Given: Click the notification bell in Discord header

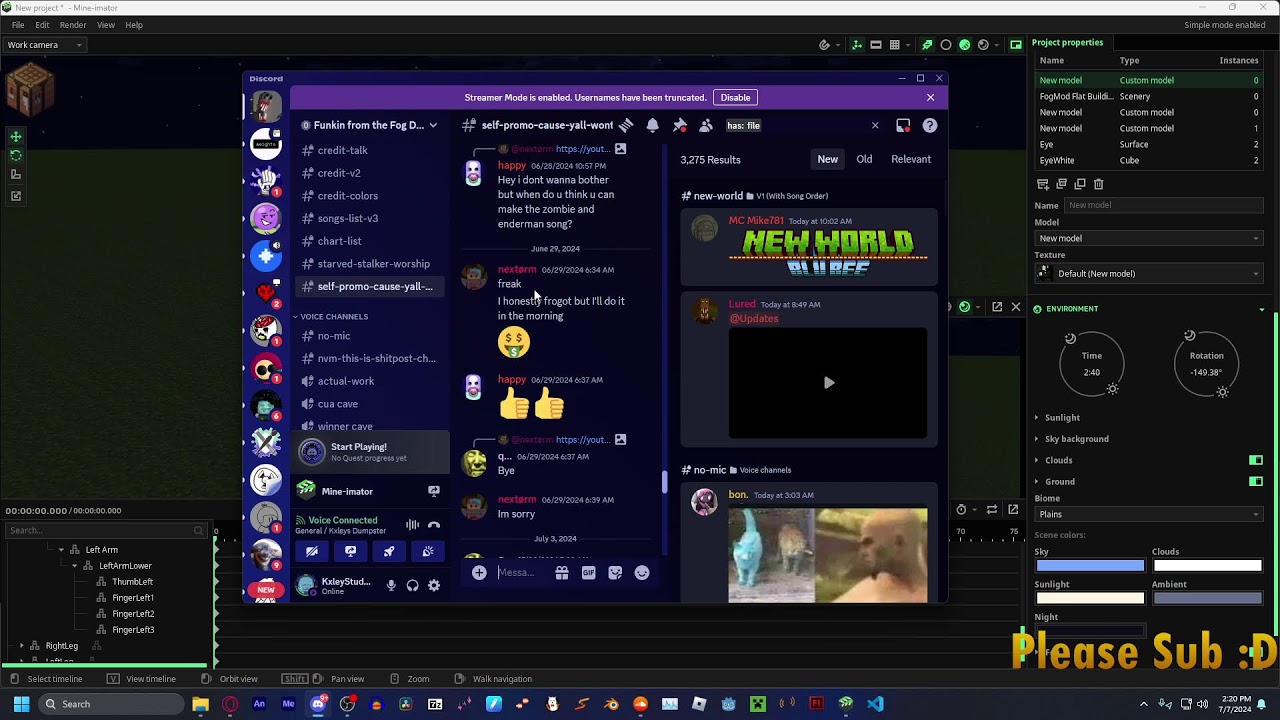Looking at the screenshot, I should (x=652, y=125).
